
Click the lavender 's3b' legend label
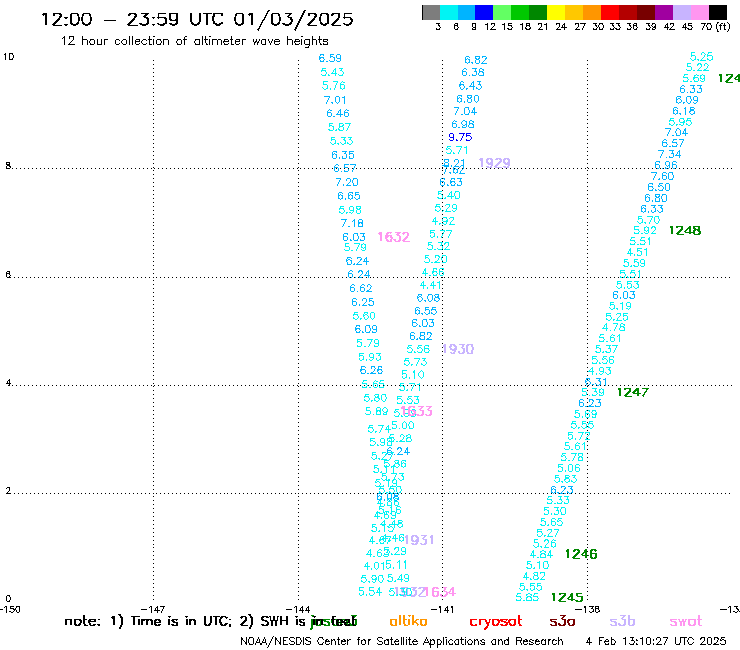point(622,621)
